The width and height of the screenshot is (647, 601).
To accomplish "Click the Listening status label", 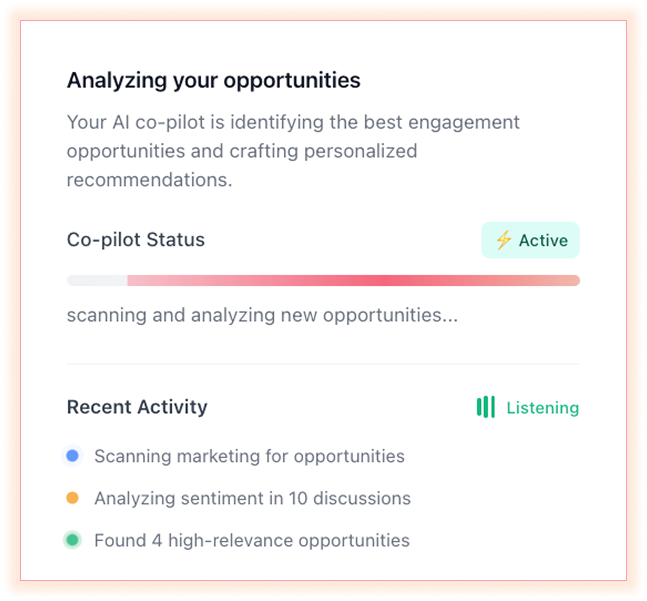I will [527, 407].
